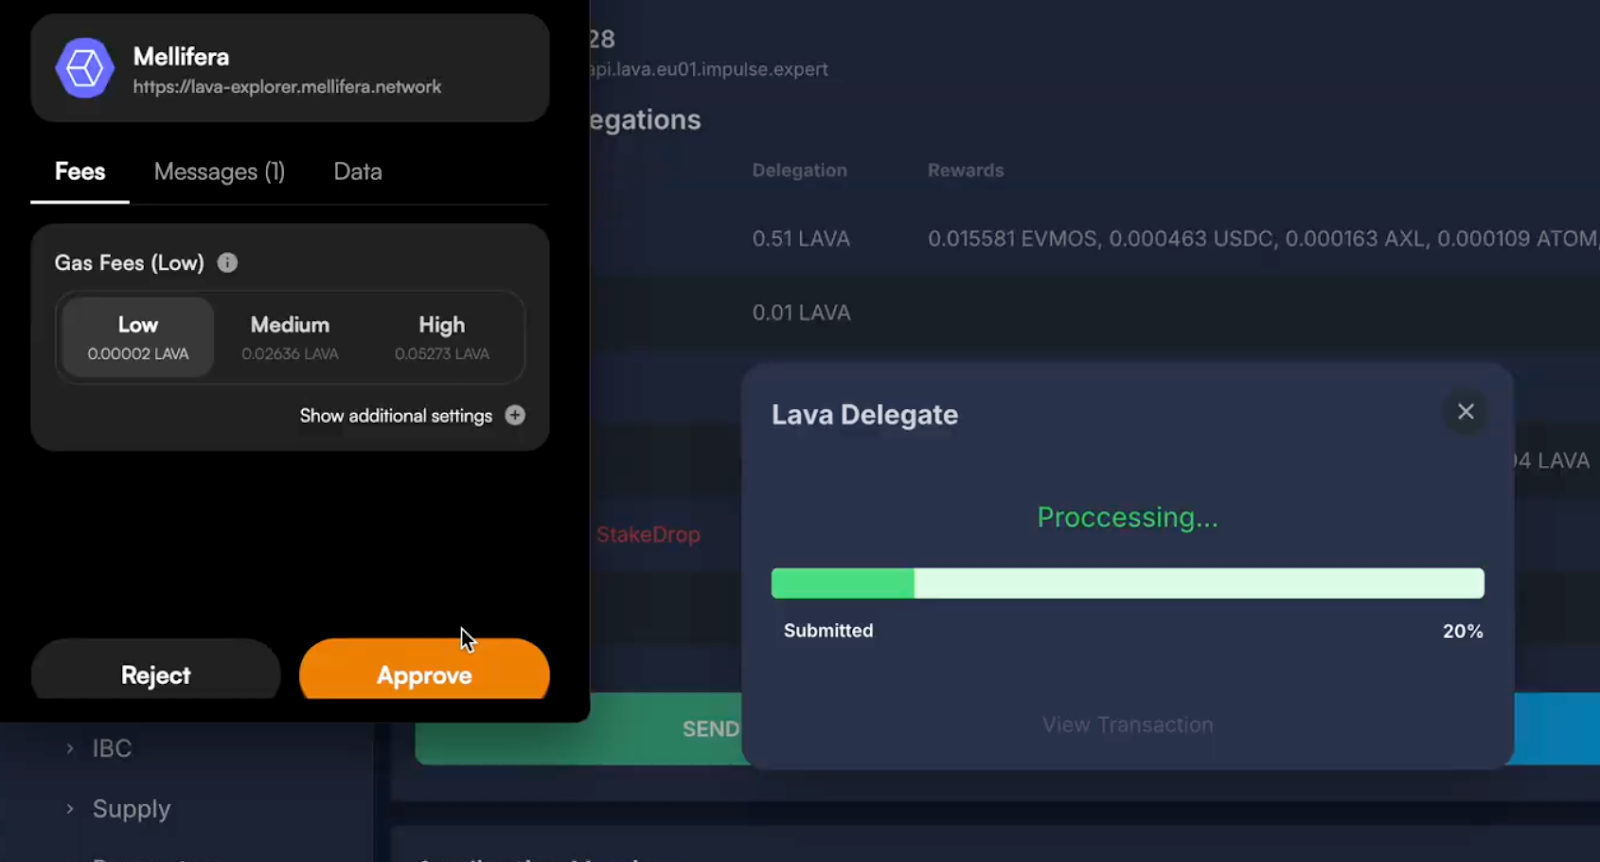Click the Rewards column header
Viewport: 1600px width, 862px height.
tap(966, 170)
